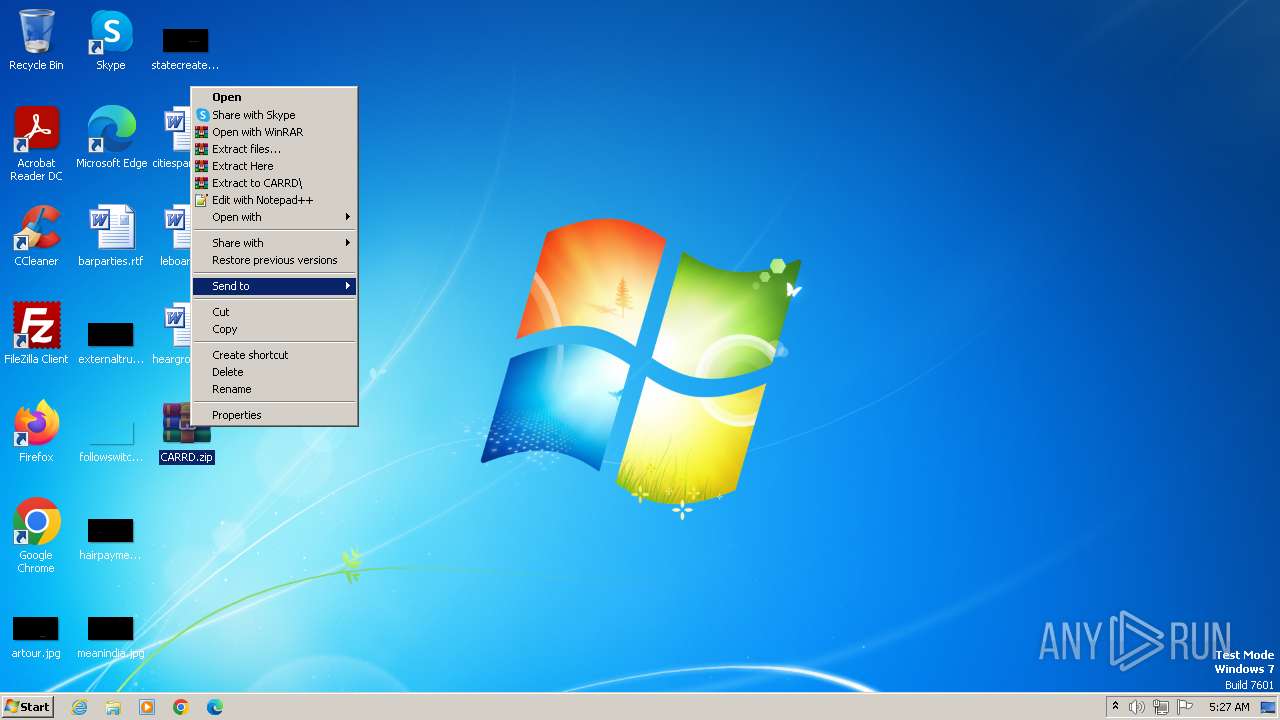The image size is (1280, 720).
Task: Choose Rename in the context menu
Action: click(x=274, y=389)
